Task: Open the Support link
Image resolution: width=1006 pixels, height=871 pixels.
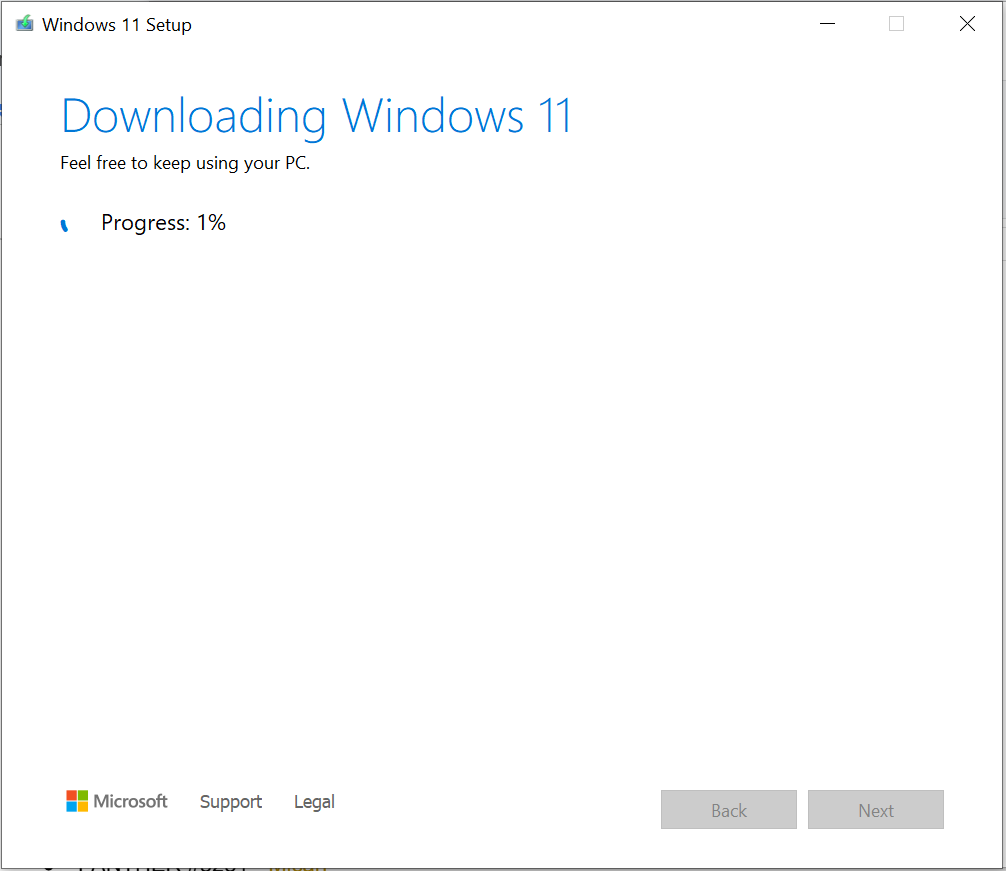Action: coord(231,802)
